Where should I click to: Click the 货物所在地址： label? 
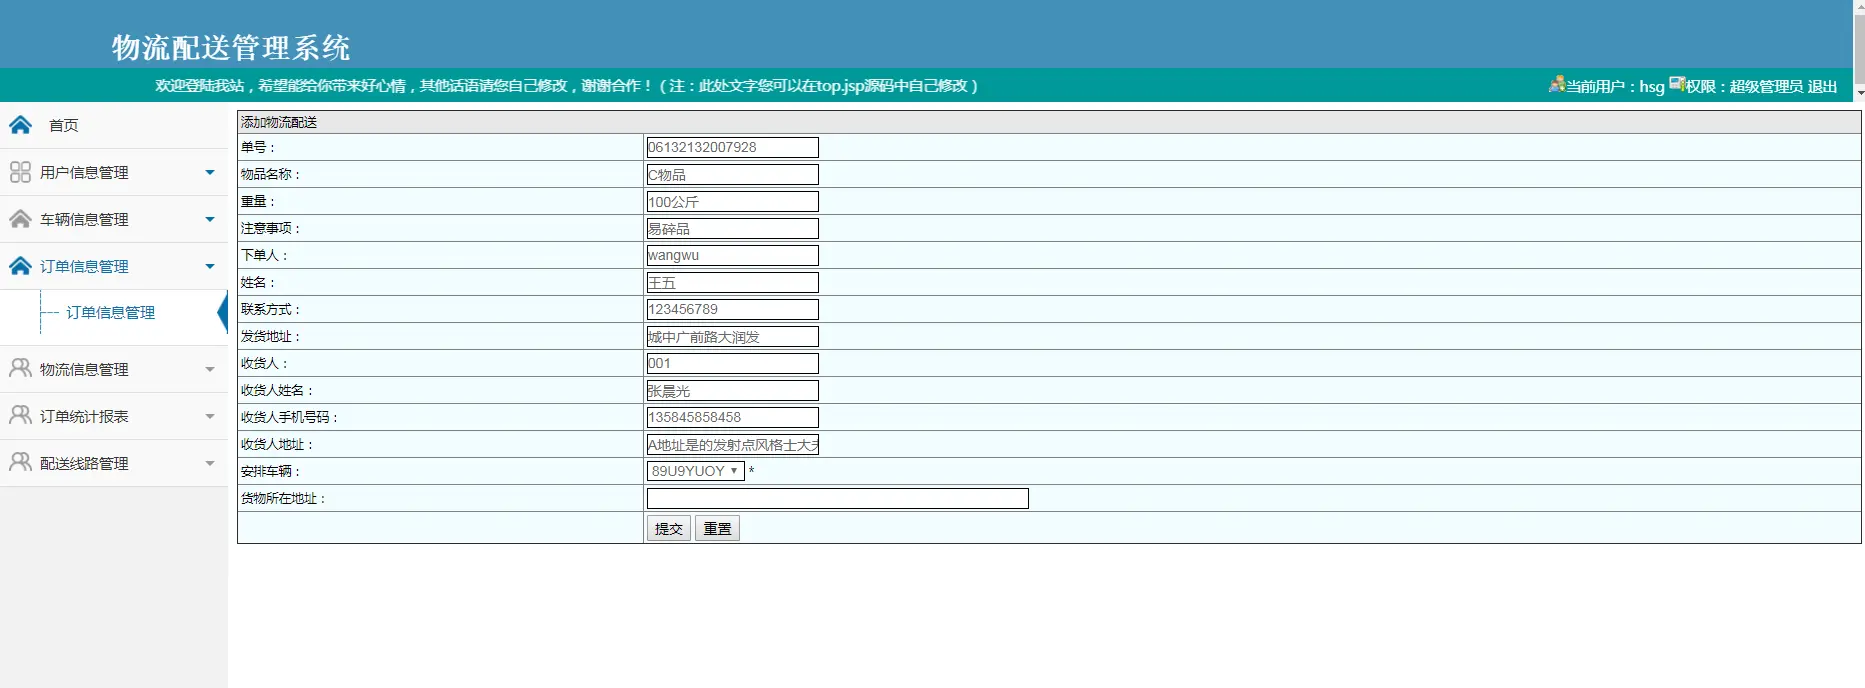click(284, 498)
